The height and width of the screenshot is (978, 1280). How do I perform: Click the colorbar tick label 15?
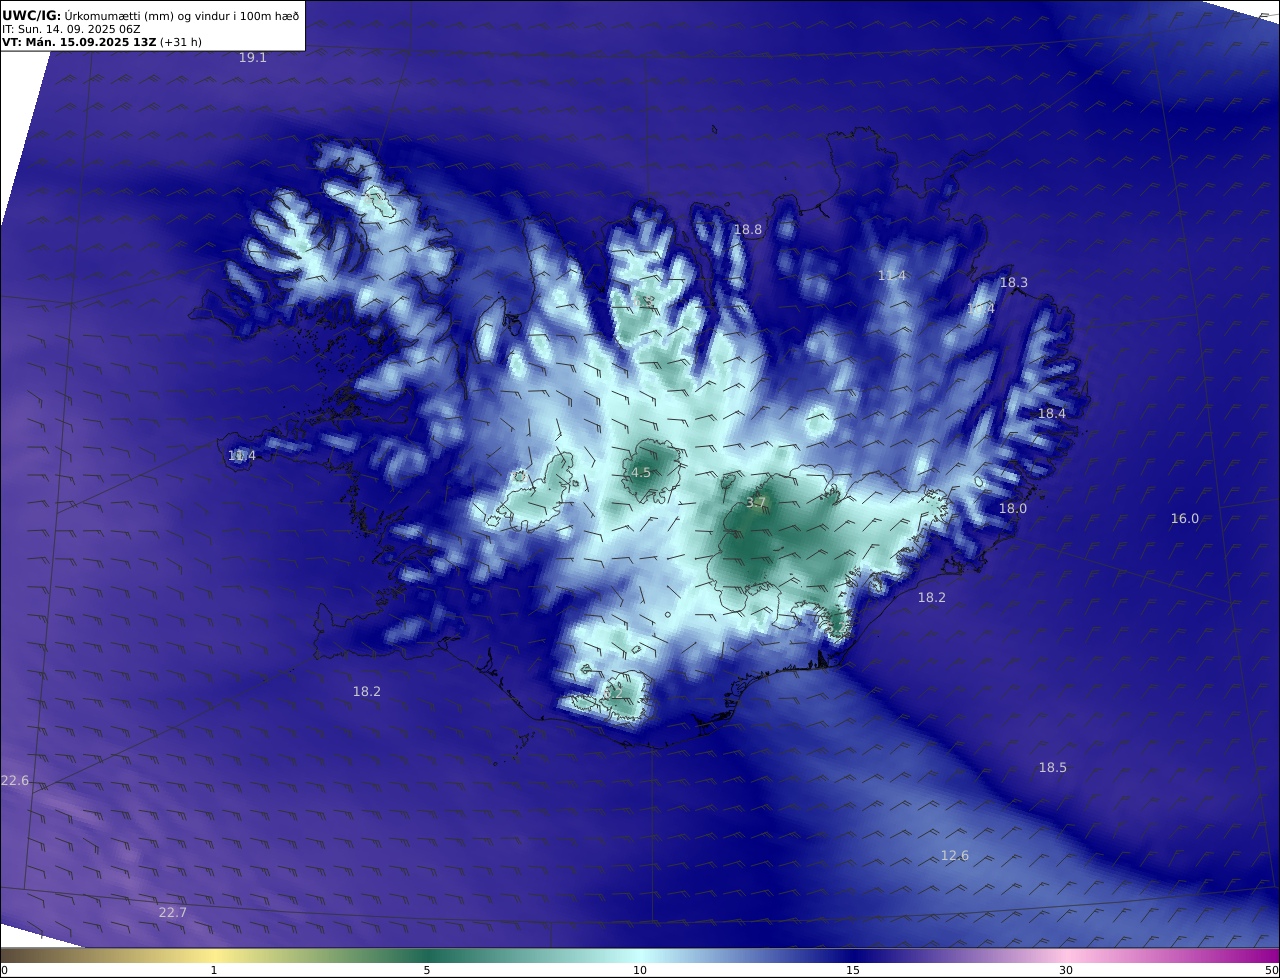click(853, 970)
